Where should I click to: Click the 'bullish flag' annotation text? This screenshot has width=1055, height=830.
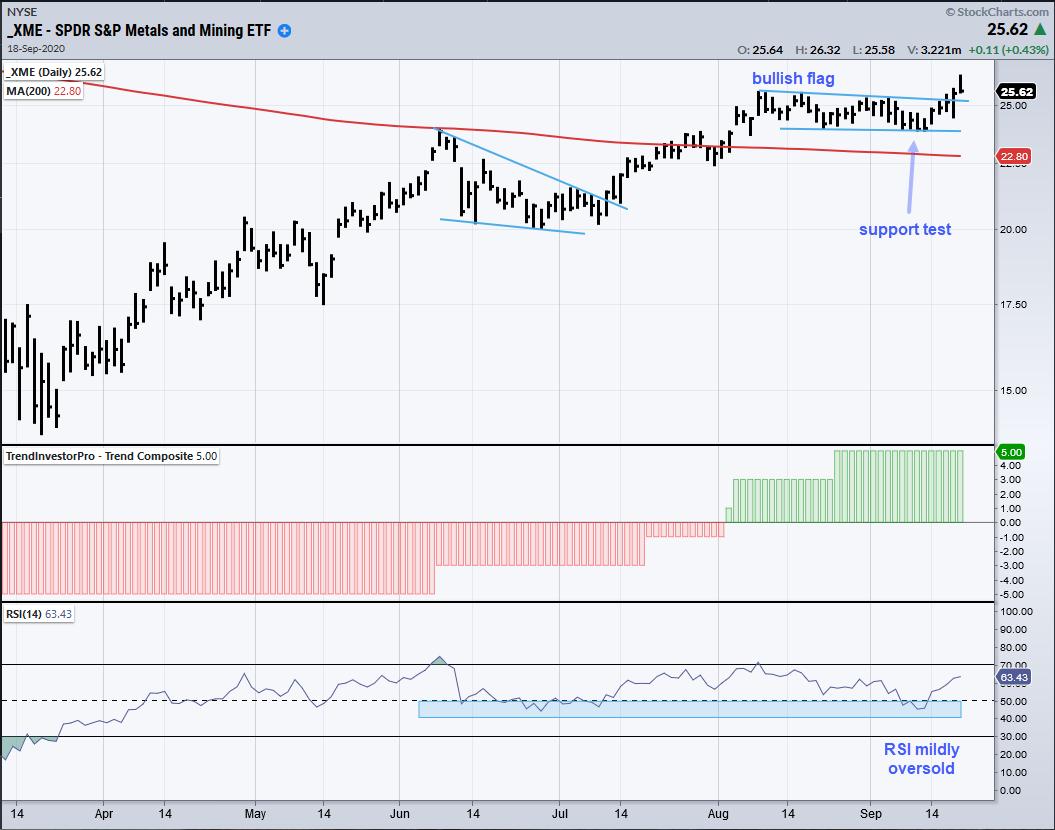pos(793,78)
